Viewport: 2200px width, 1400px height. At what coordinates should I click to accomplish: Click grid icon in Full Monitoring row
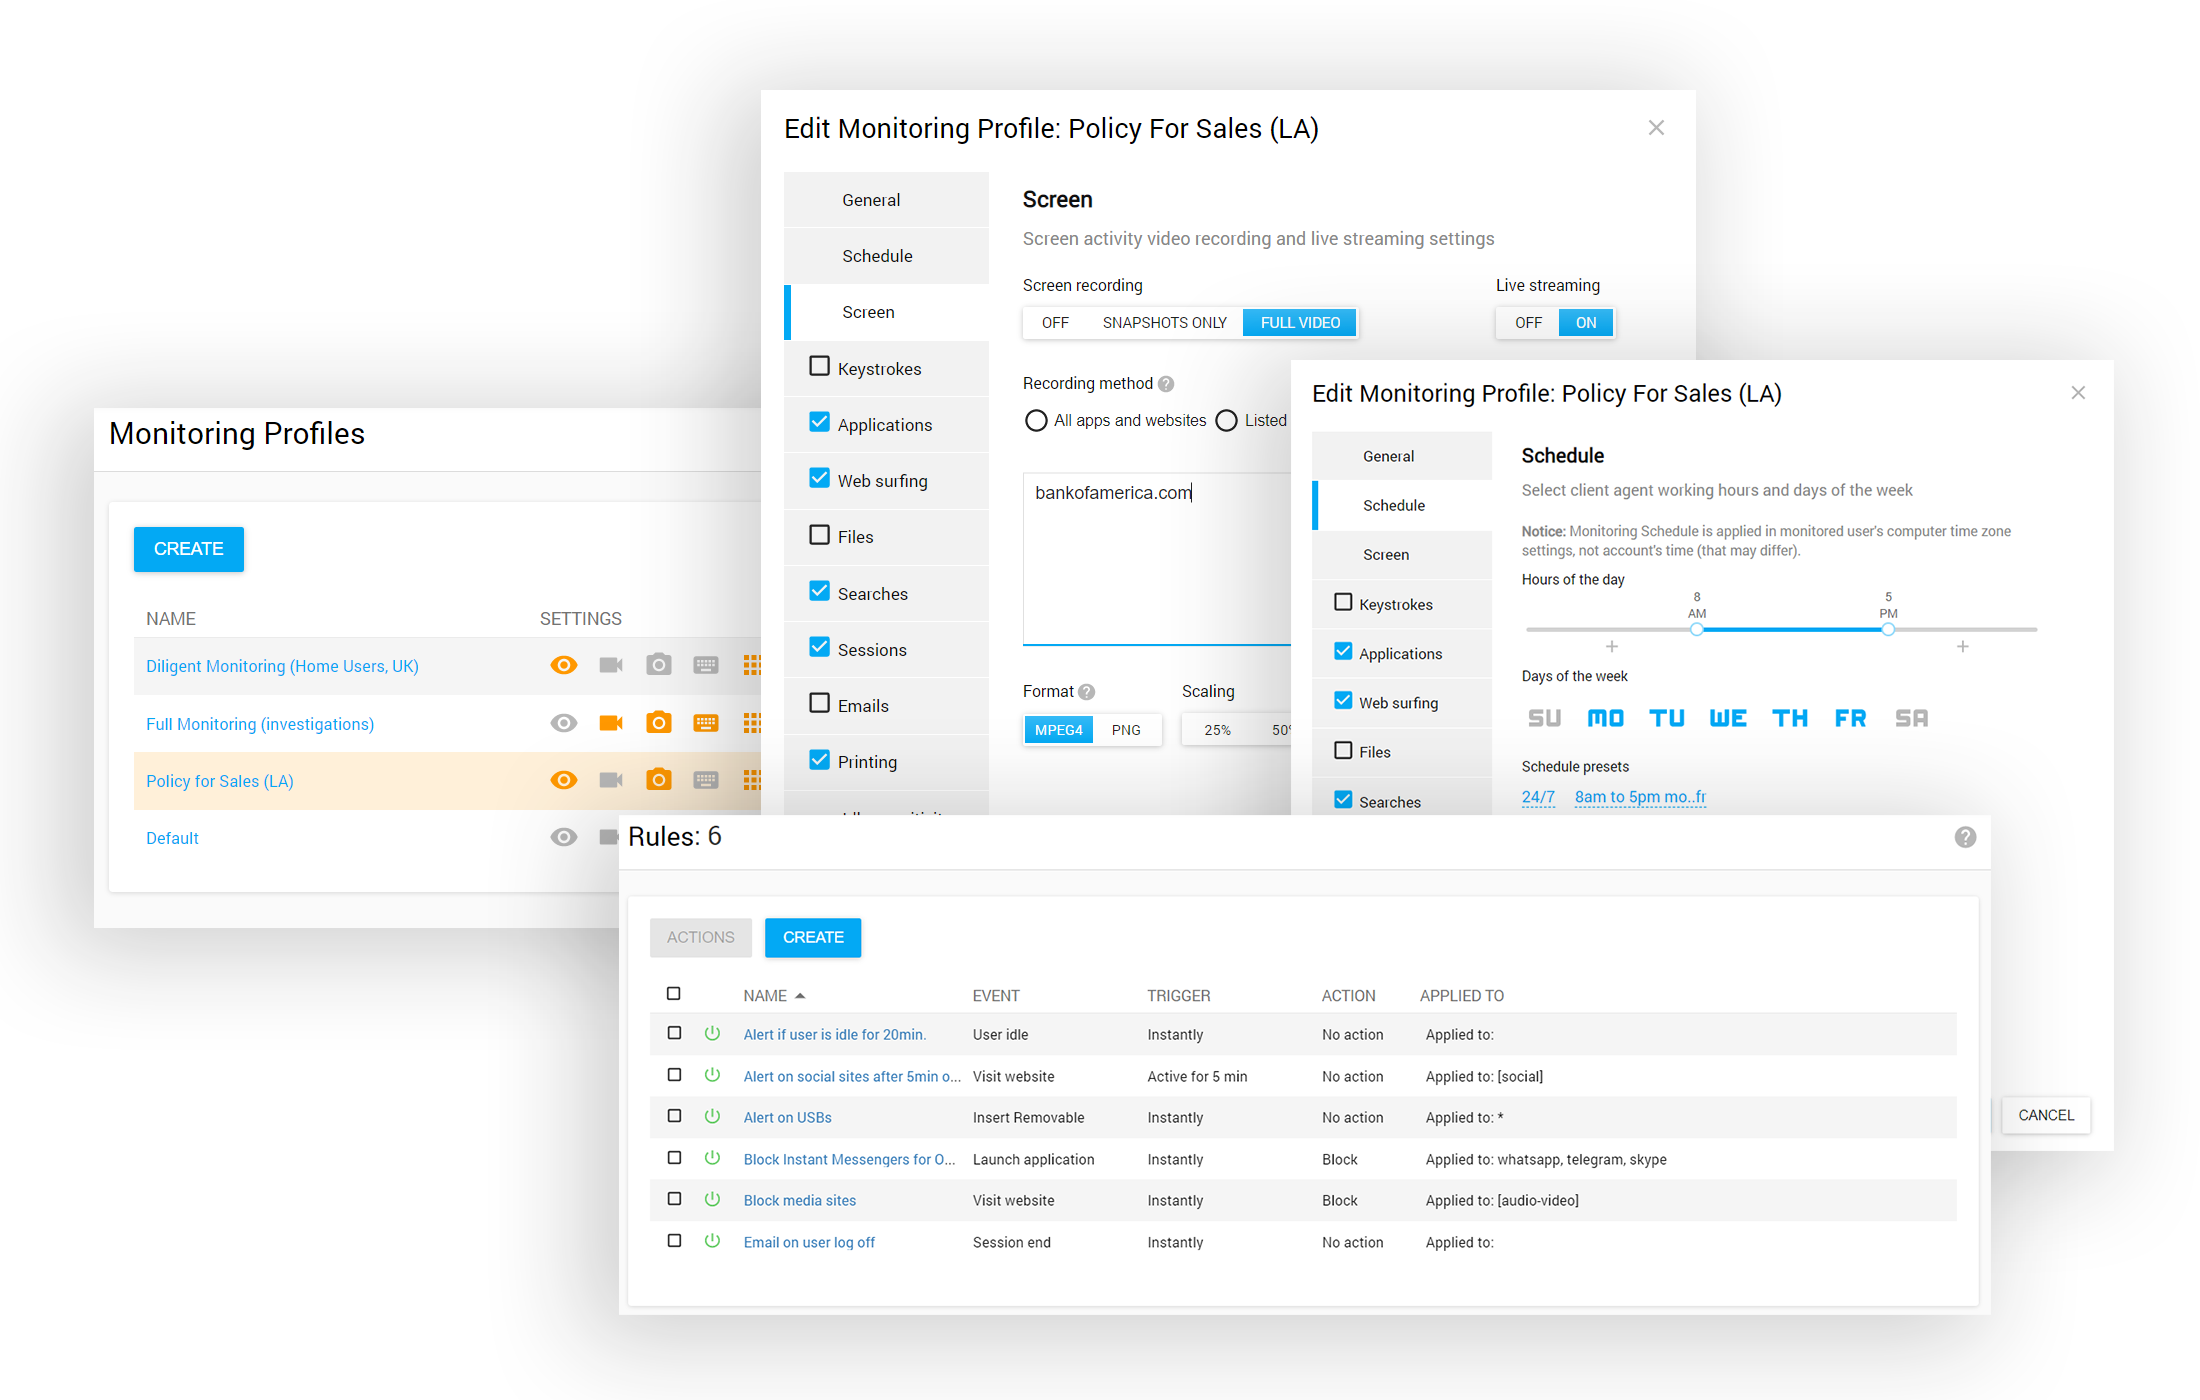pos(752,723)
